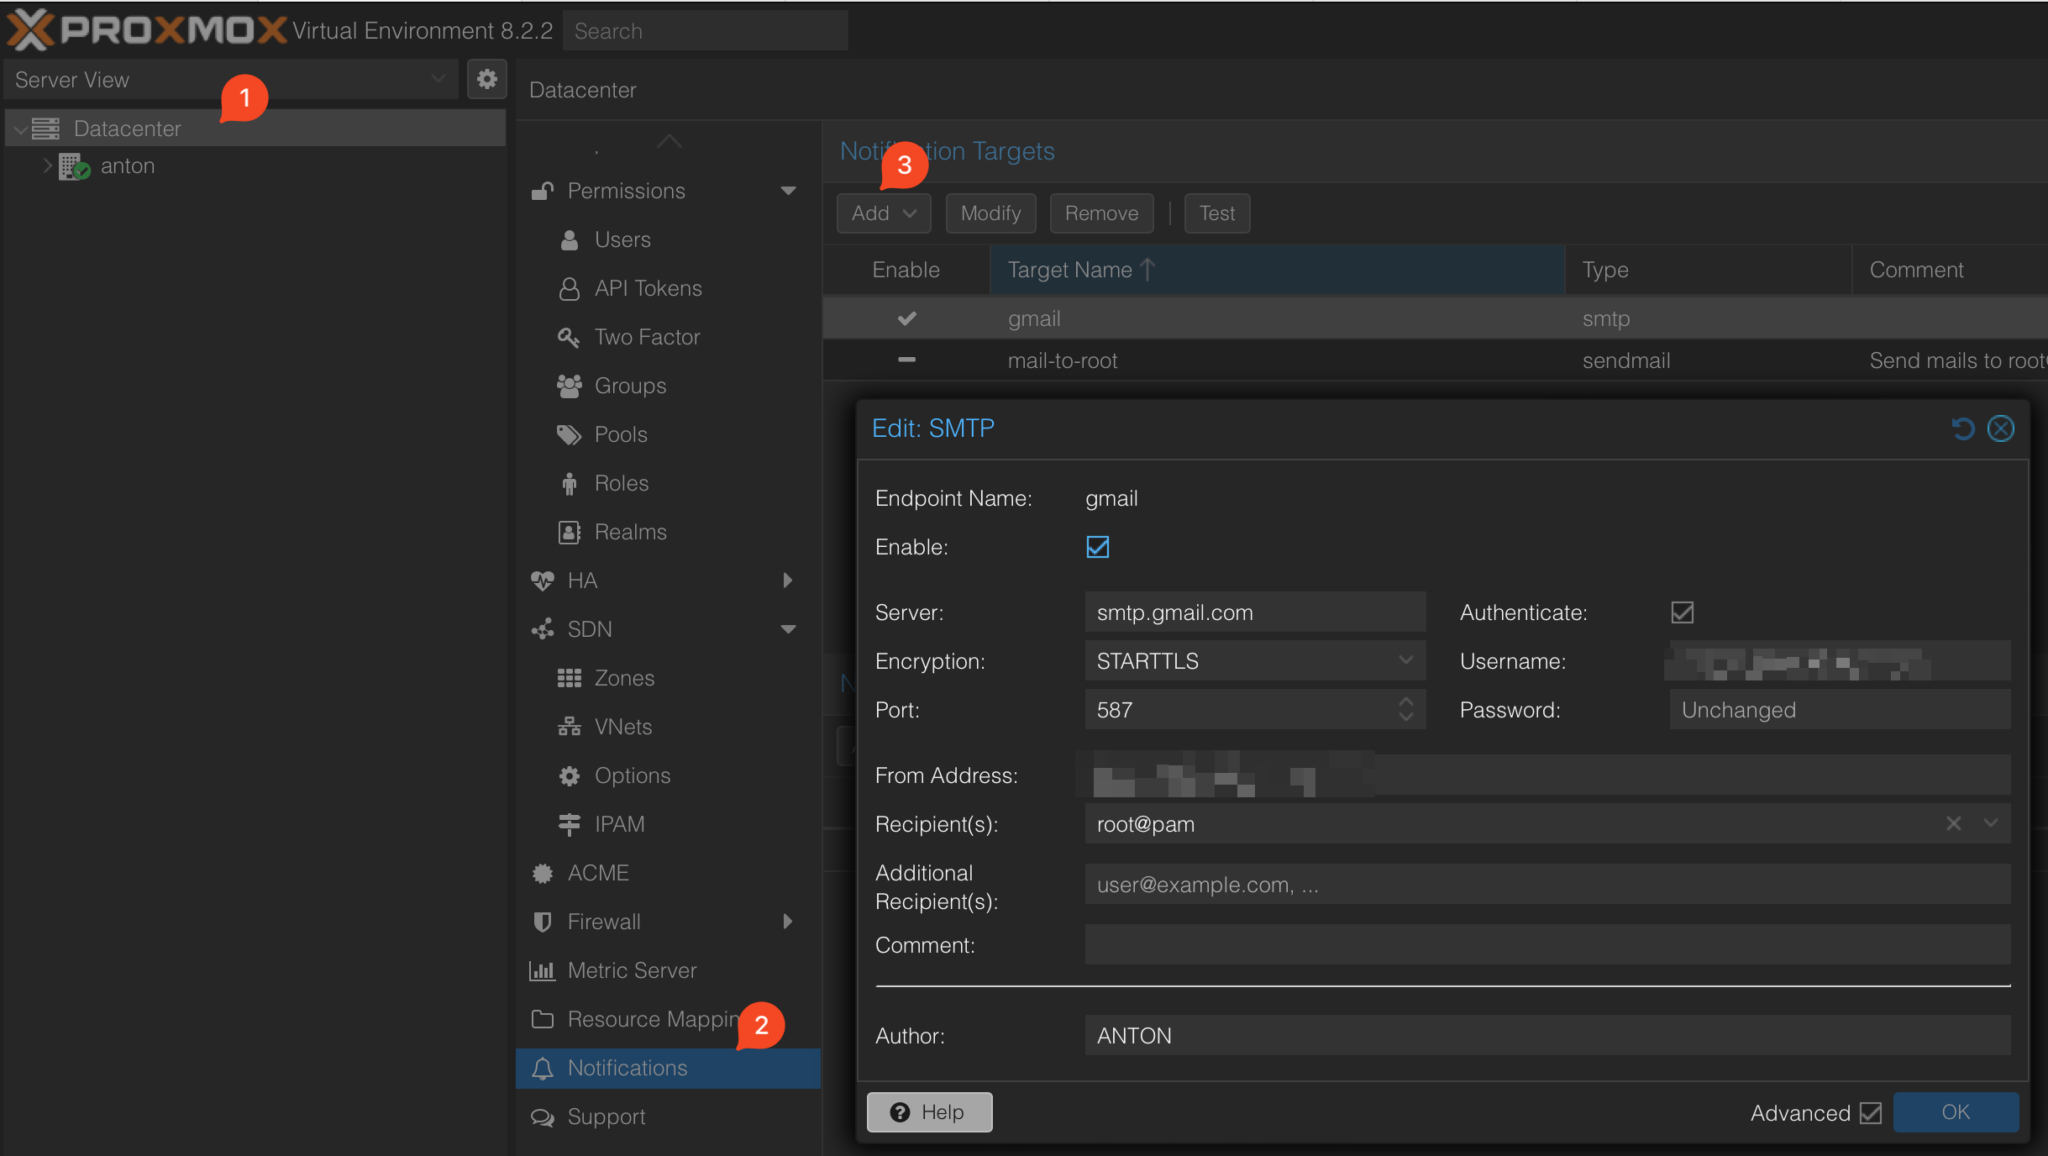The width and height of the screenshot is (2048, 1156).
Task: Toggle the Authenticate checkbox
Action: click(1681, 612)
